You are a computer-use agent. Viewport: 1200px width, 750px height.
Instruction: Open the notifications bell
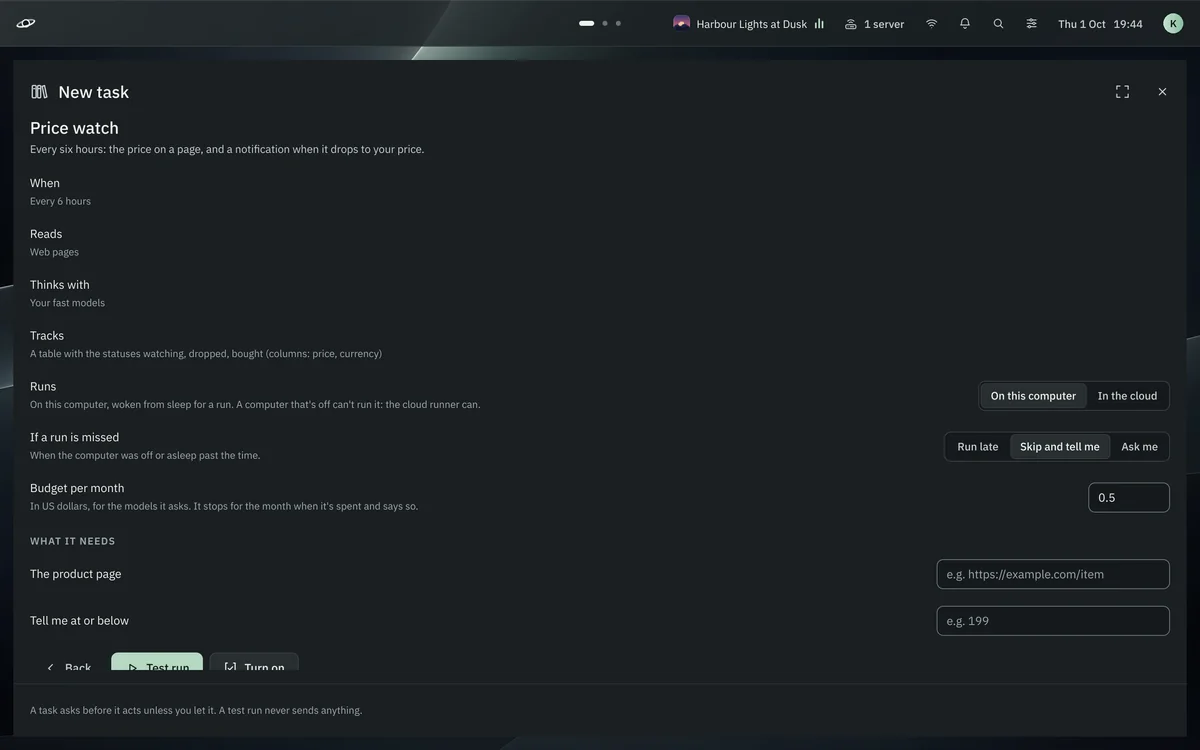point(965,23)
